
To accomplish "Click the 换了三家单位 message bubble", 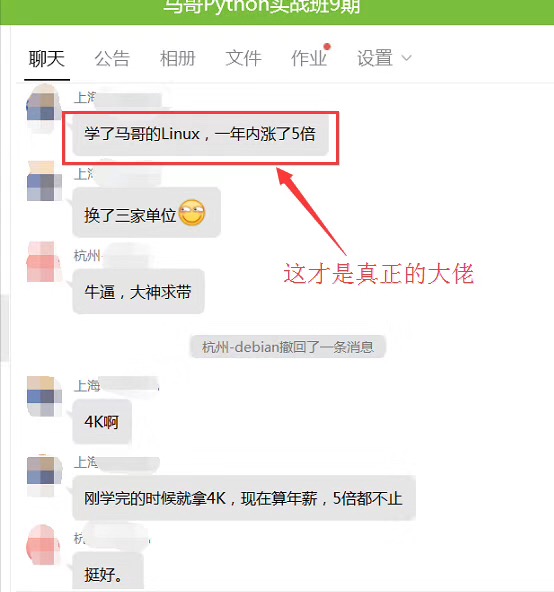I will click(x=146, y=213).
